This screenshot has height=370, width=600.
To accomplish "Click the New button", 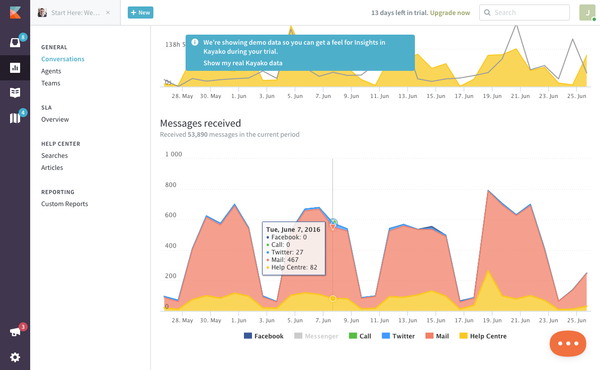I will 140,13.
